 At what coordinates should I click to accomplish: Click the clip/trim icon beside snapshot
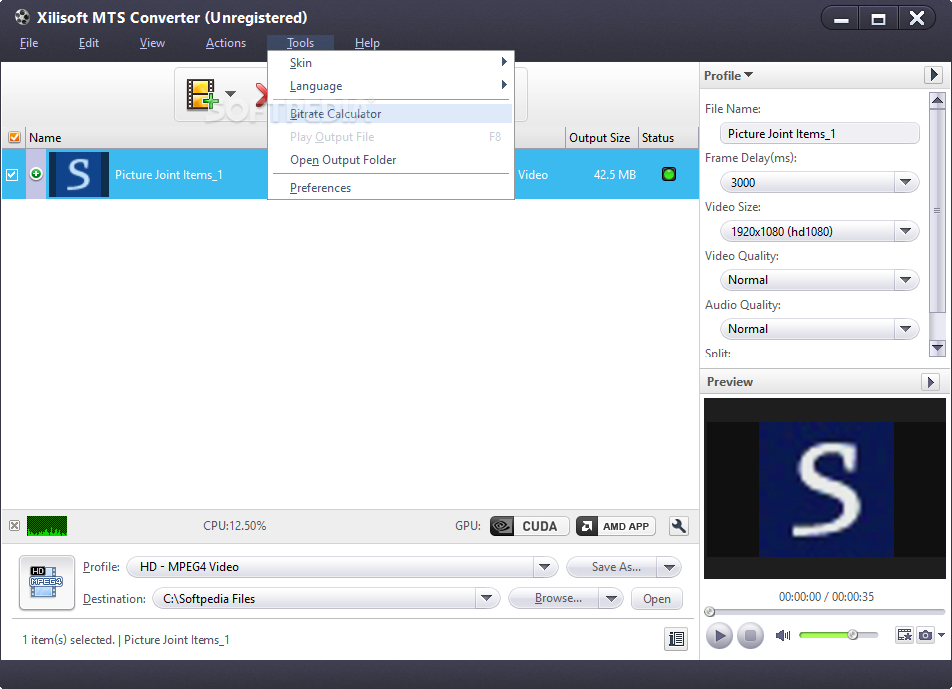(x=905, y=635)
